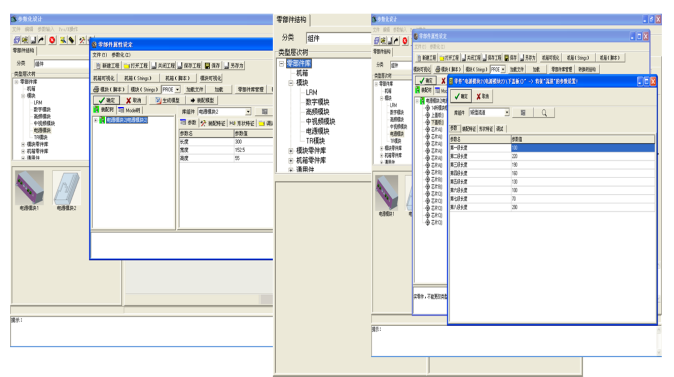Select 高频模块 in the enlarged middle tree
674x377 pixels.
pyautogui.click(x=317, y=112)
